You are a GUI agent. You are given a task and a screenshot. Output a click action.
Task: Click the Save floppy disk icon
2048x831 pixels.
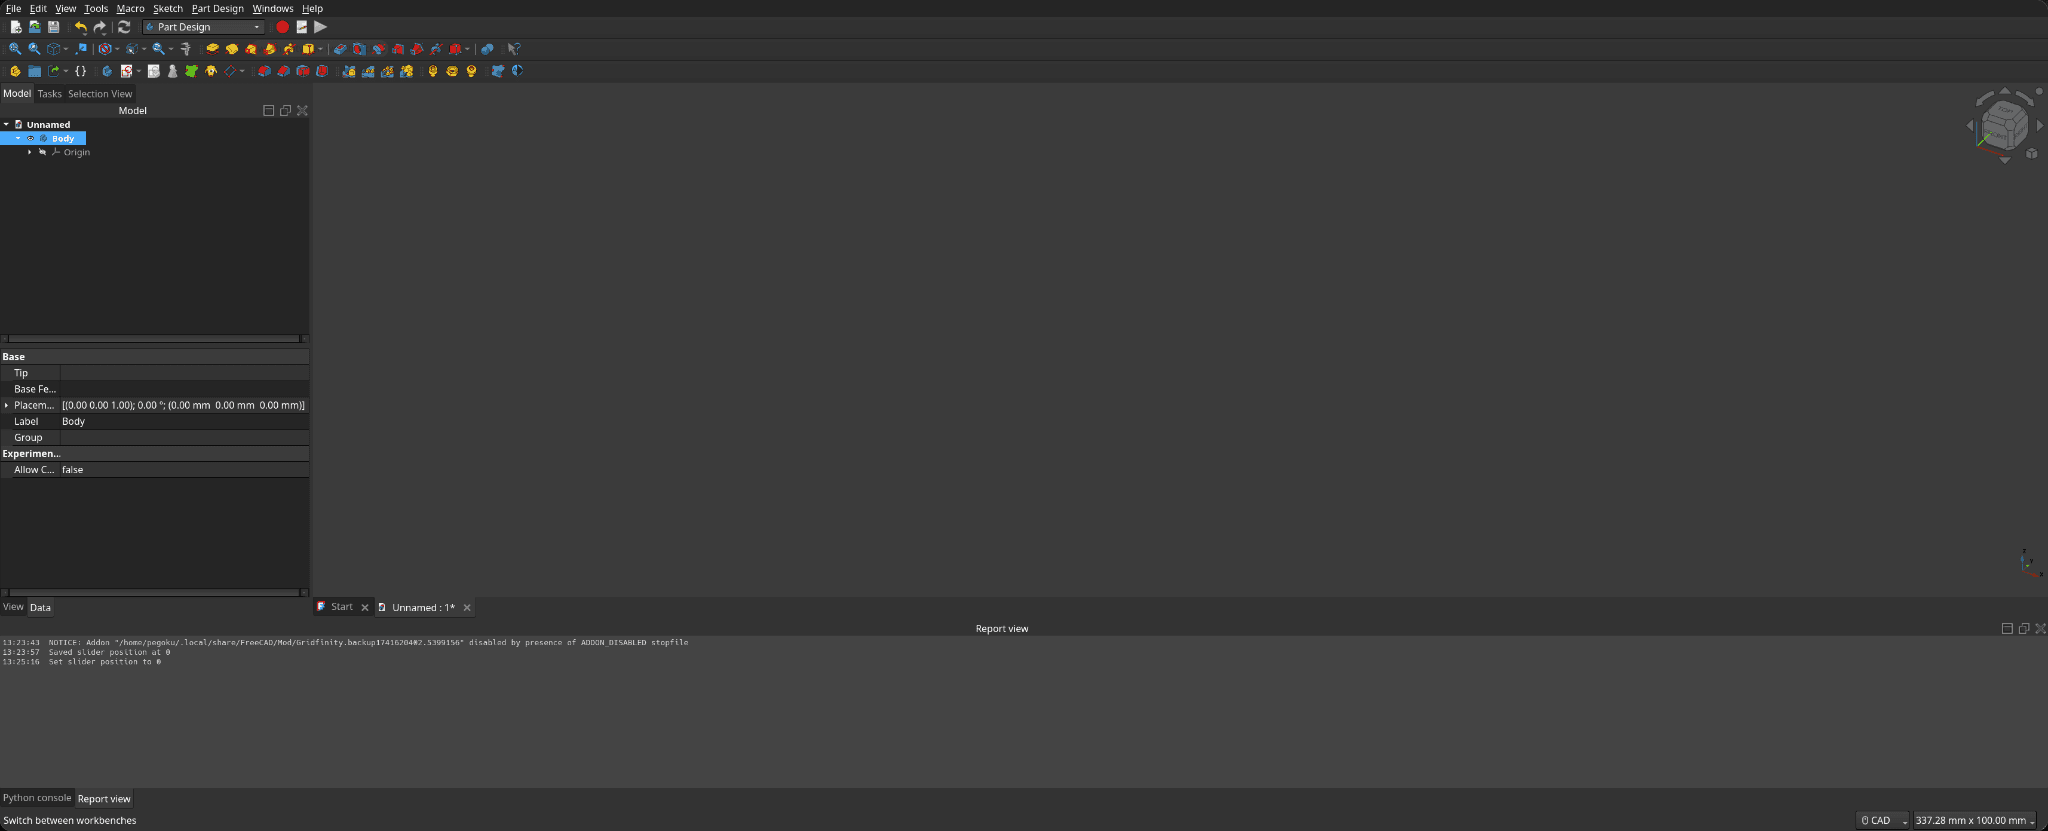pos(53,27)
